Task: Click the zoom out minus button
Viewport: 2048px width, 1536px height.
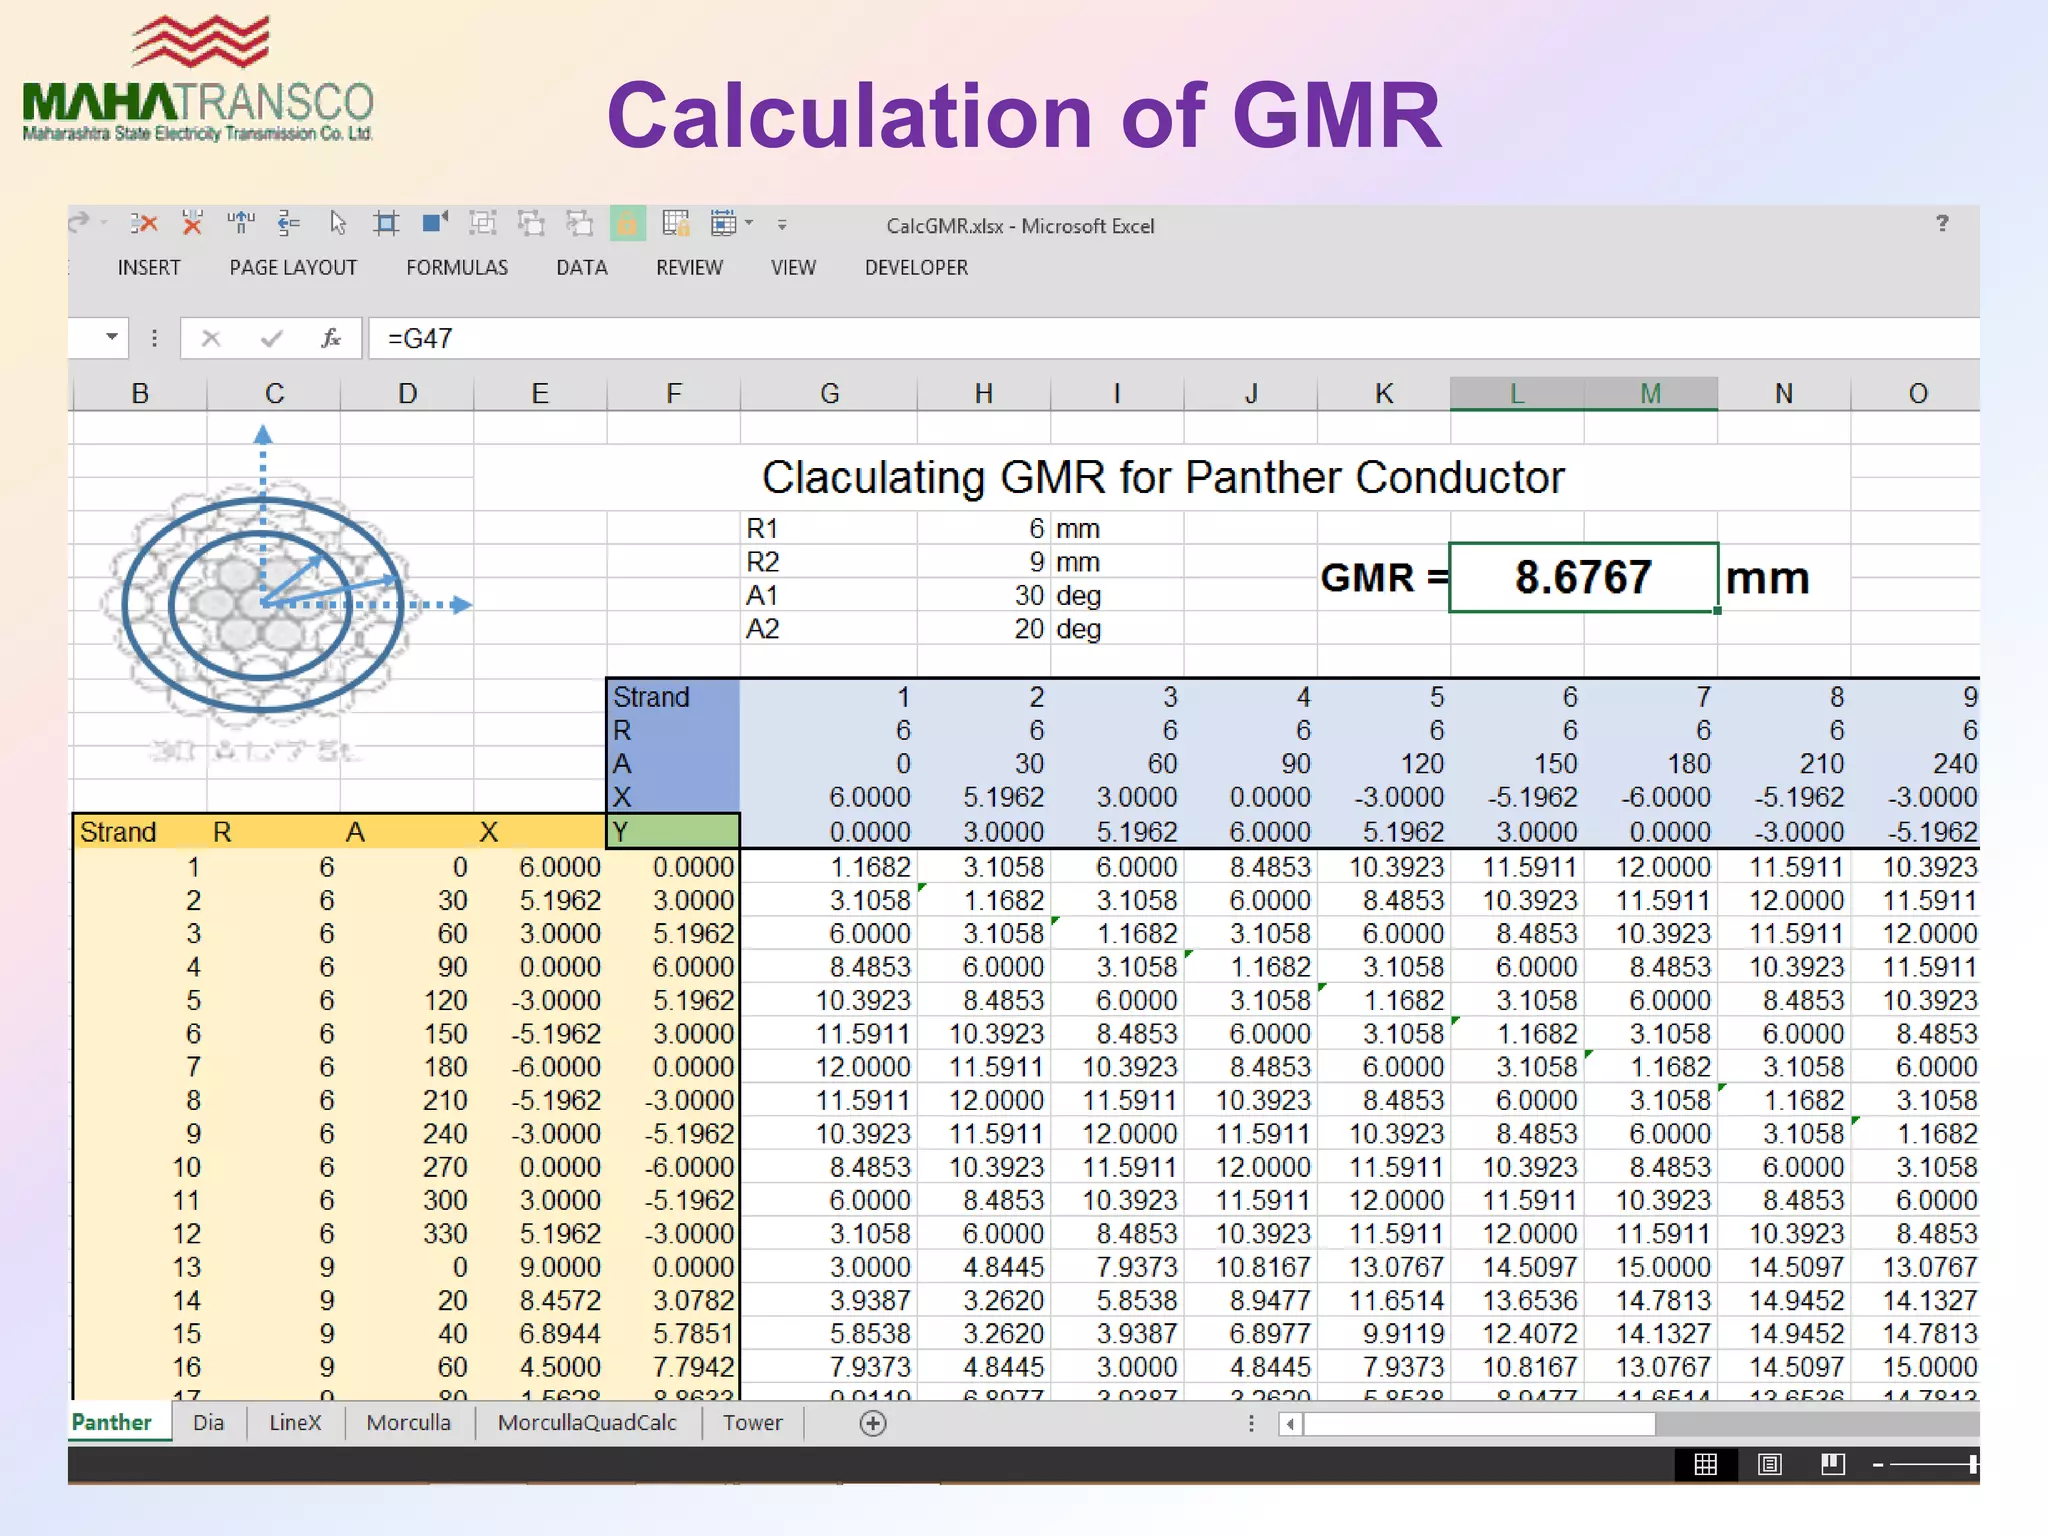Action: tap(1878, 1465)
